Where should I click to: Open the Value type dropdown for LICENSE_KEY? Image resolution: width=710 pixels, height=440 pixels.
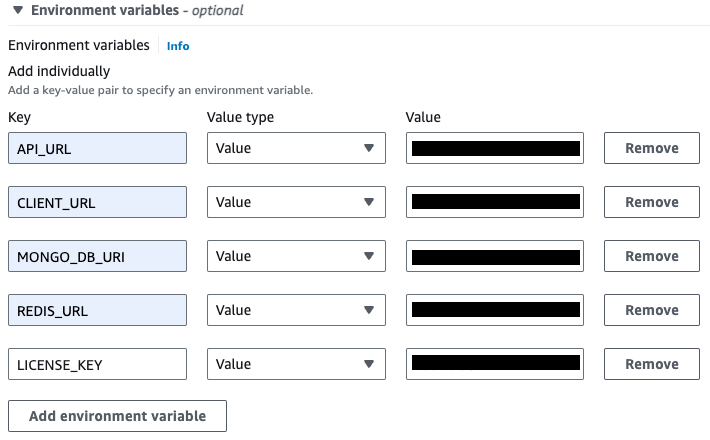click(296, 364)
